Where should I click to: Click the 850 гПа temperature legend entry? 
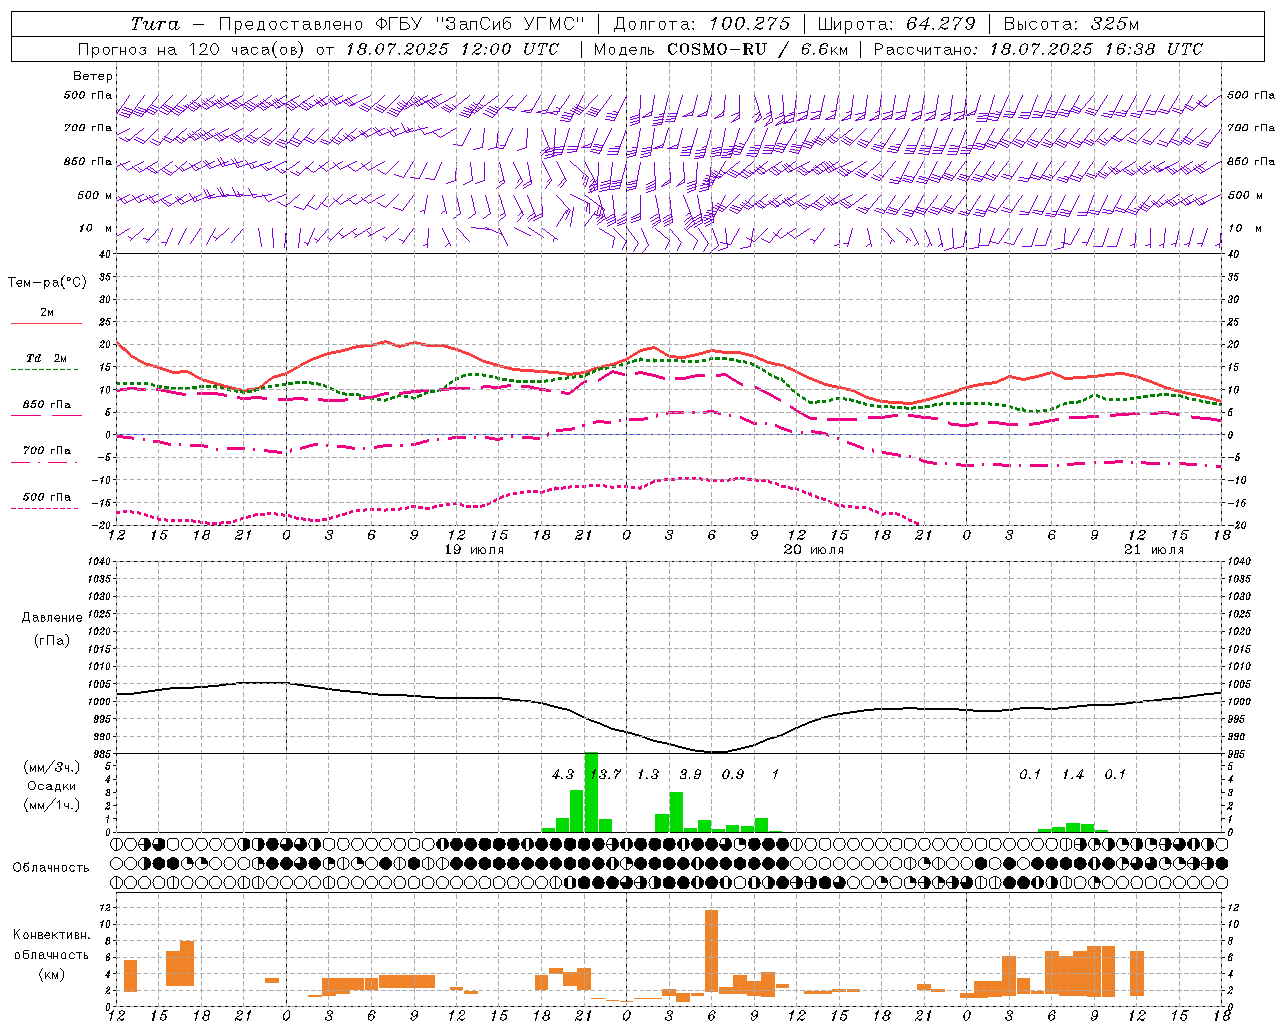[x=46, y=410]
